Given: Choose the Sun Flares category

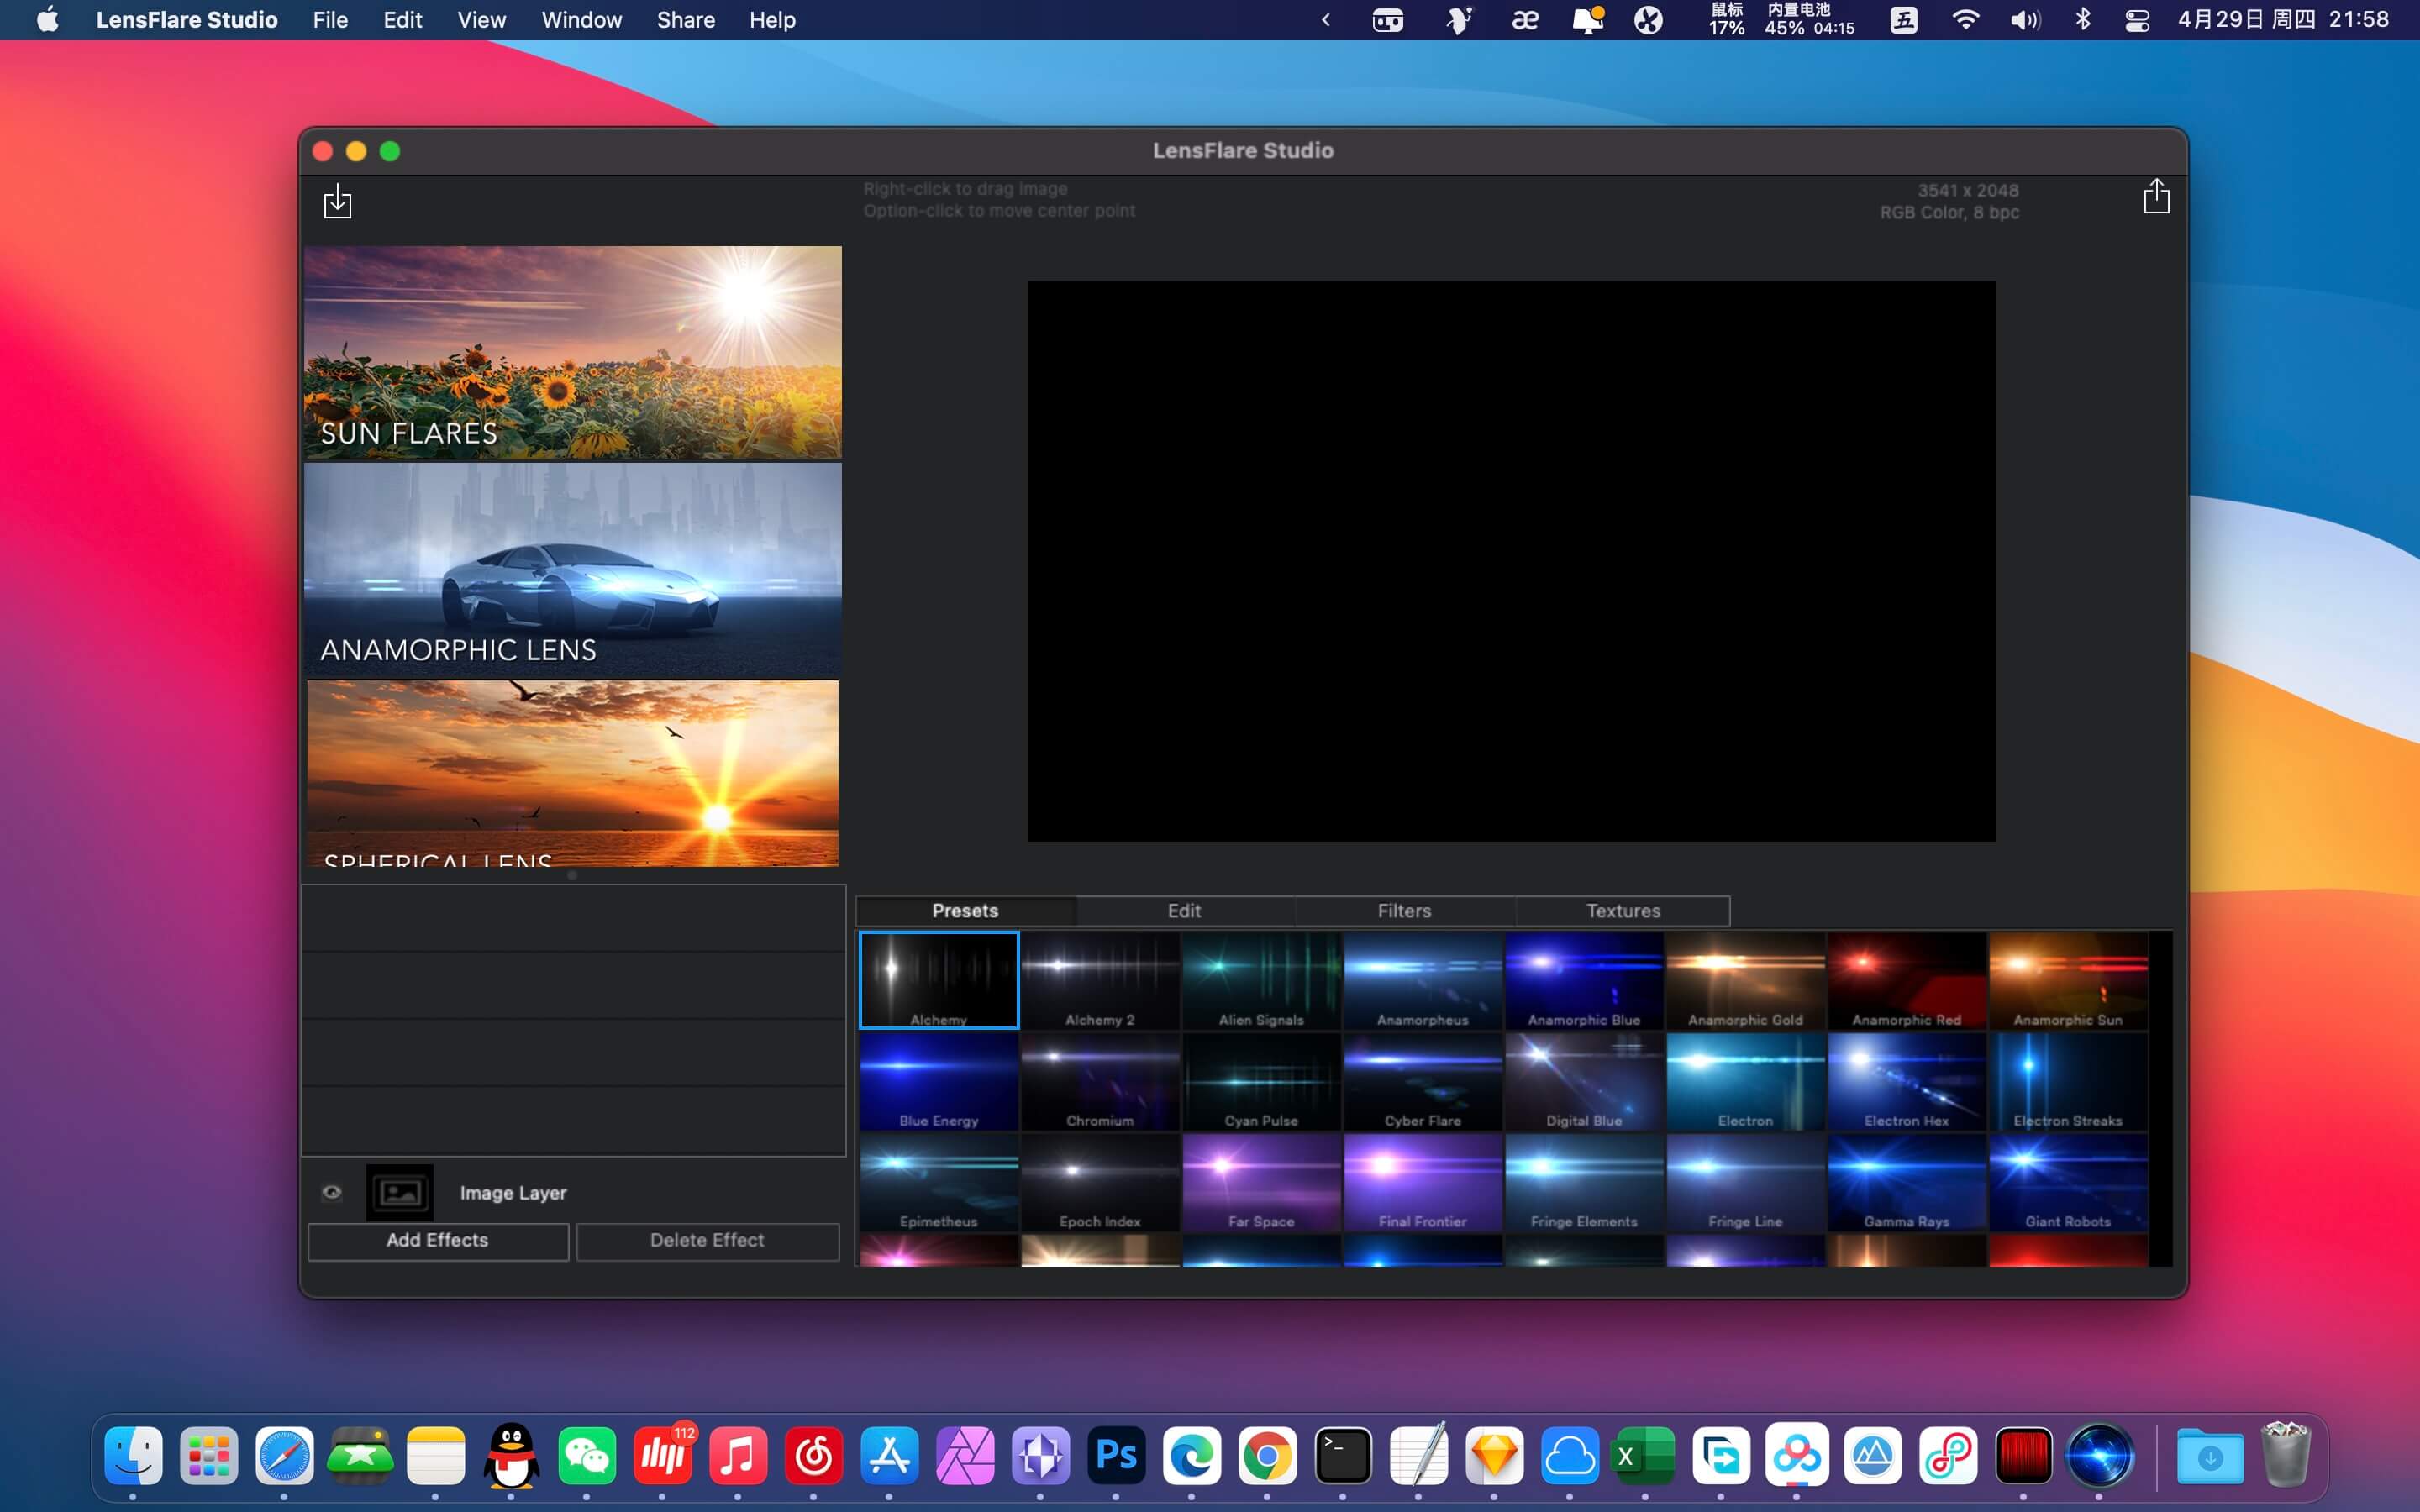Looking at the screenshot, I should pyautogui.click(x=573, y=352).
